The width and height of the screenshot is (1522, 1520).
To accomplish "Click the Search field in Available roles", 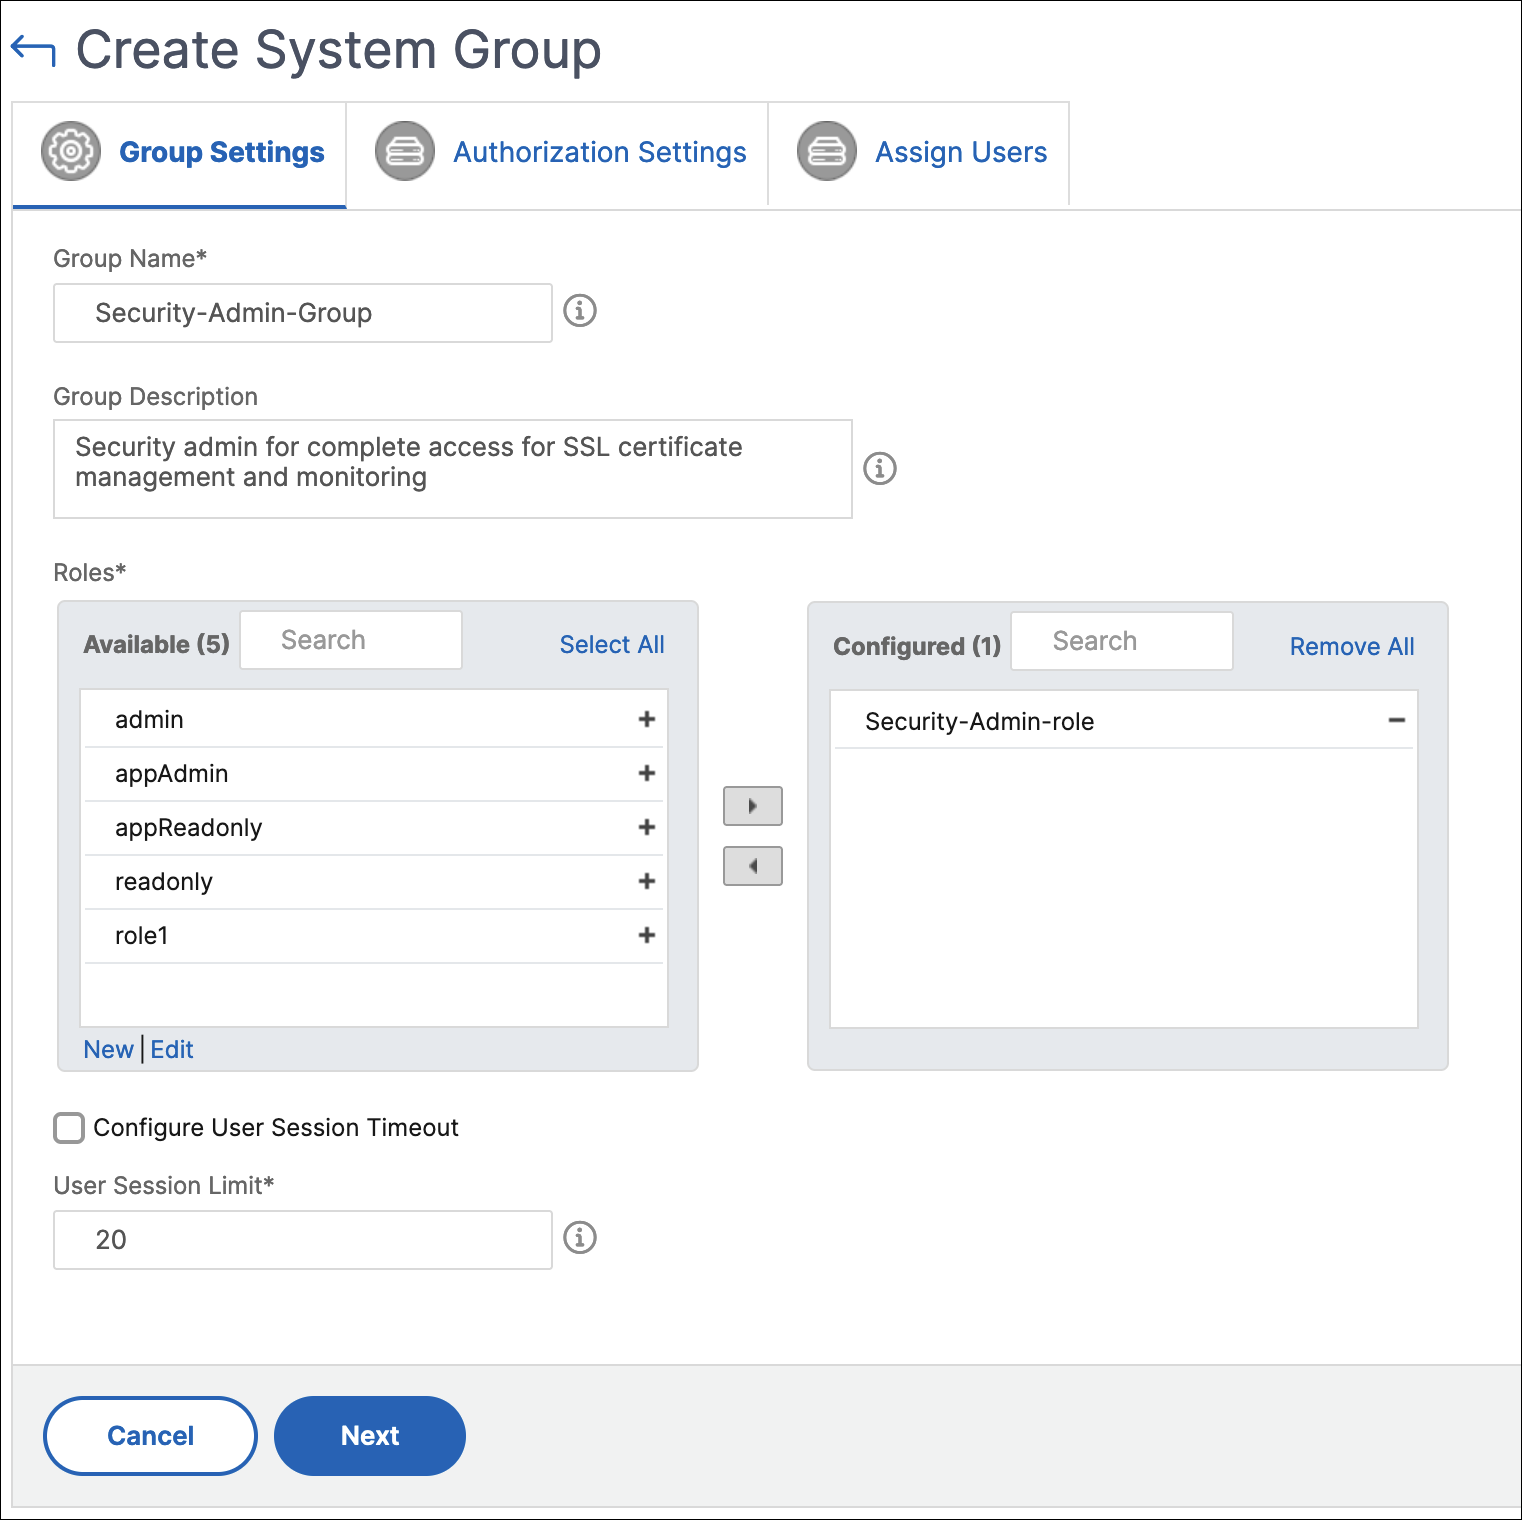I will tap(351, 640).
